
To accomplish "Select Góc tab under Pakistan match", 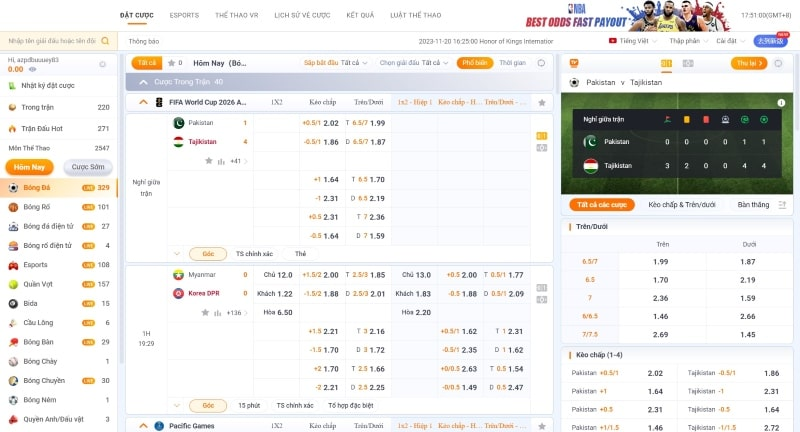I will [208, 253].
